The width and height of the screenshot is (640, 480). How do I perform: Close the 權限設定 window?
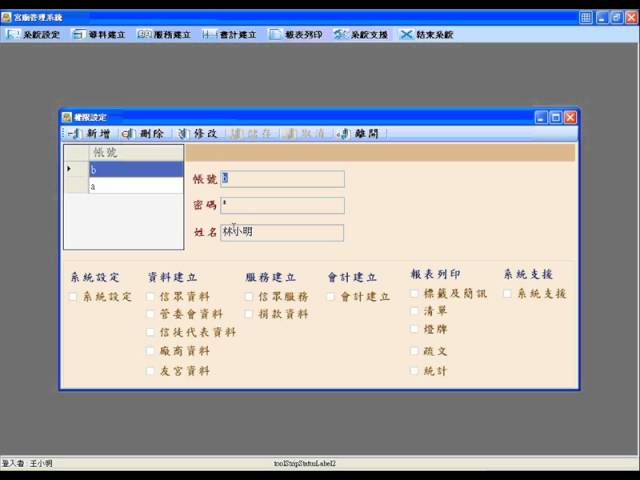click(571, 118)
